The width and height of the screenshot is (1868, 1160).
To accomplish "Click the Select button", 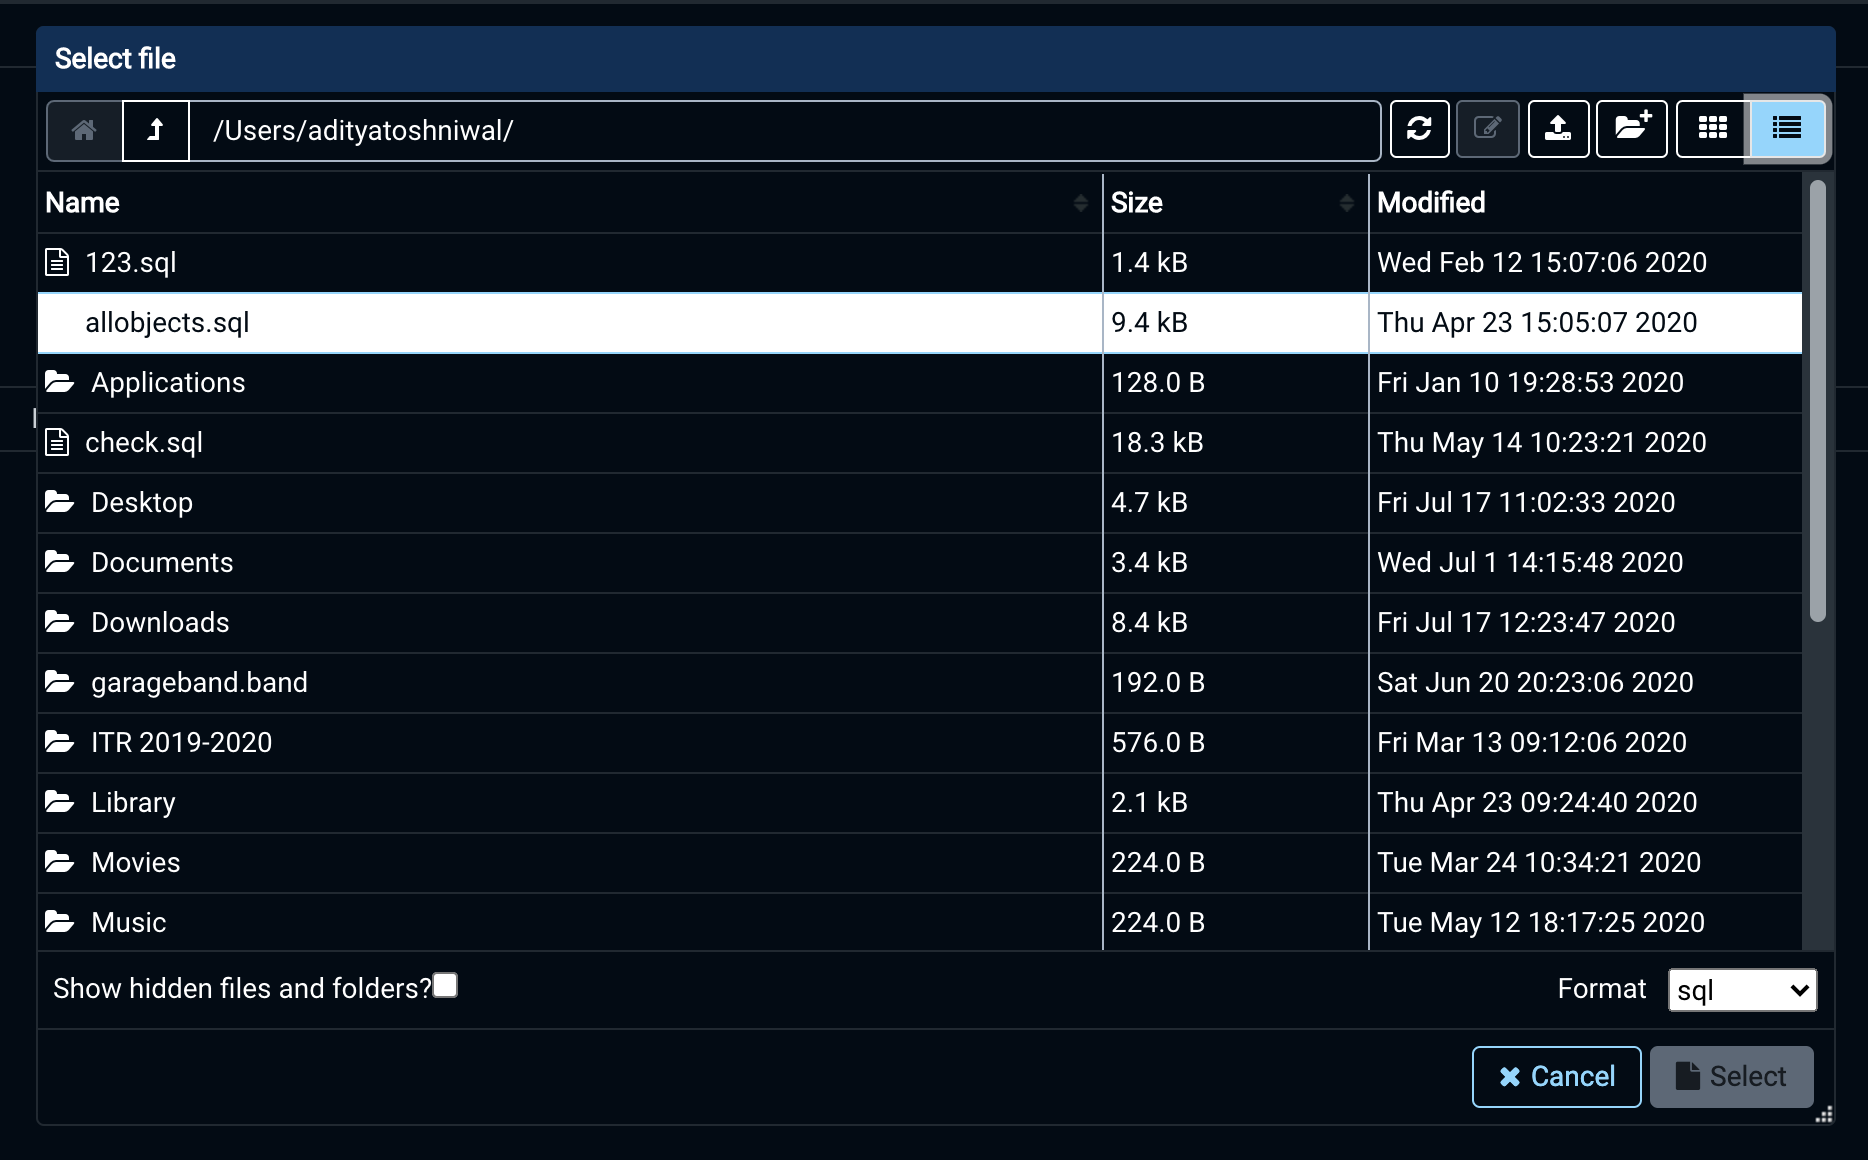I will pyautogui.click(x=1731, y=1076).
